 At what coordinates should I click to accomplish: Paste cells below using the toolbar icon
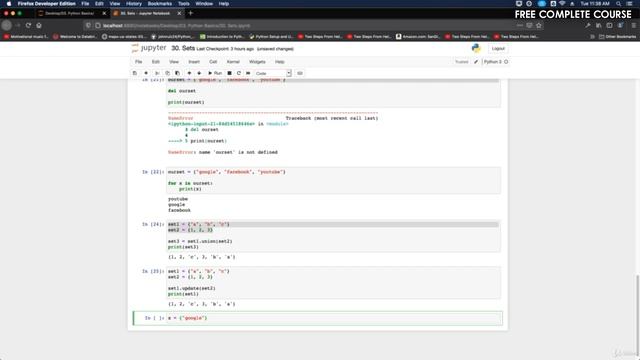[178, 73]
